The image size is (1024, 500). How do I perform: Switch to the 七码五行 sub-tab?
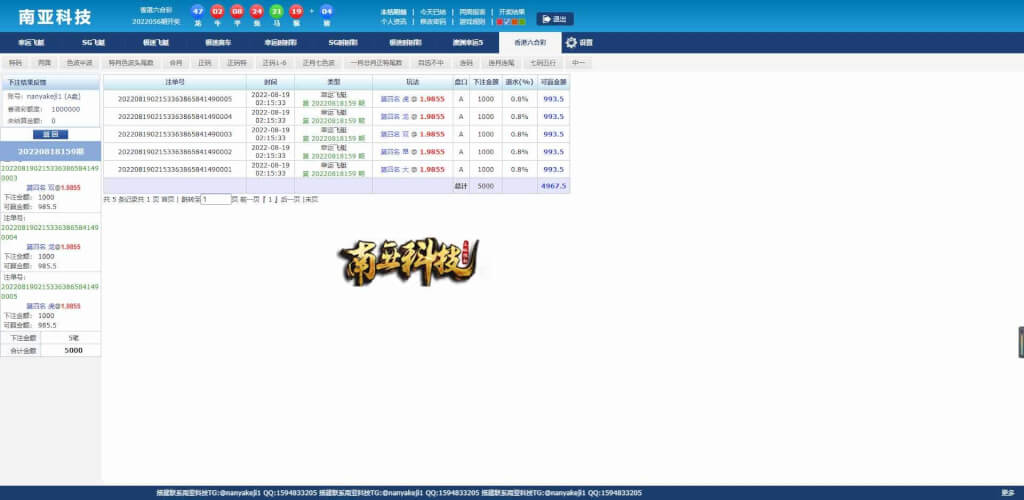tap(543, 63)
